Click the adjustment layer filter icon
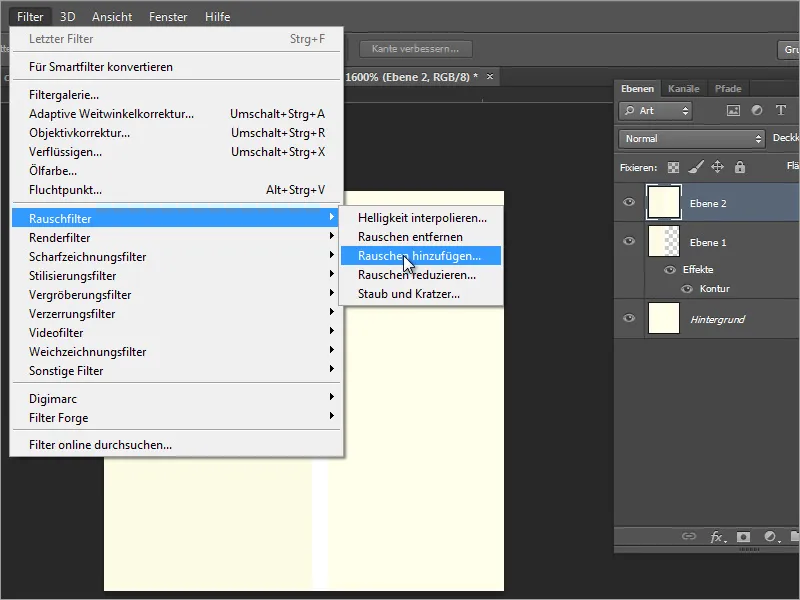 coord(757,110)
